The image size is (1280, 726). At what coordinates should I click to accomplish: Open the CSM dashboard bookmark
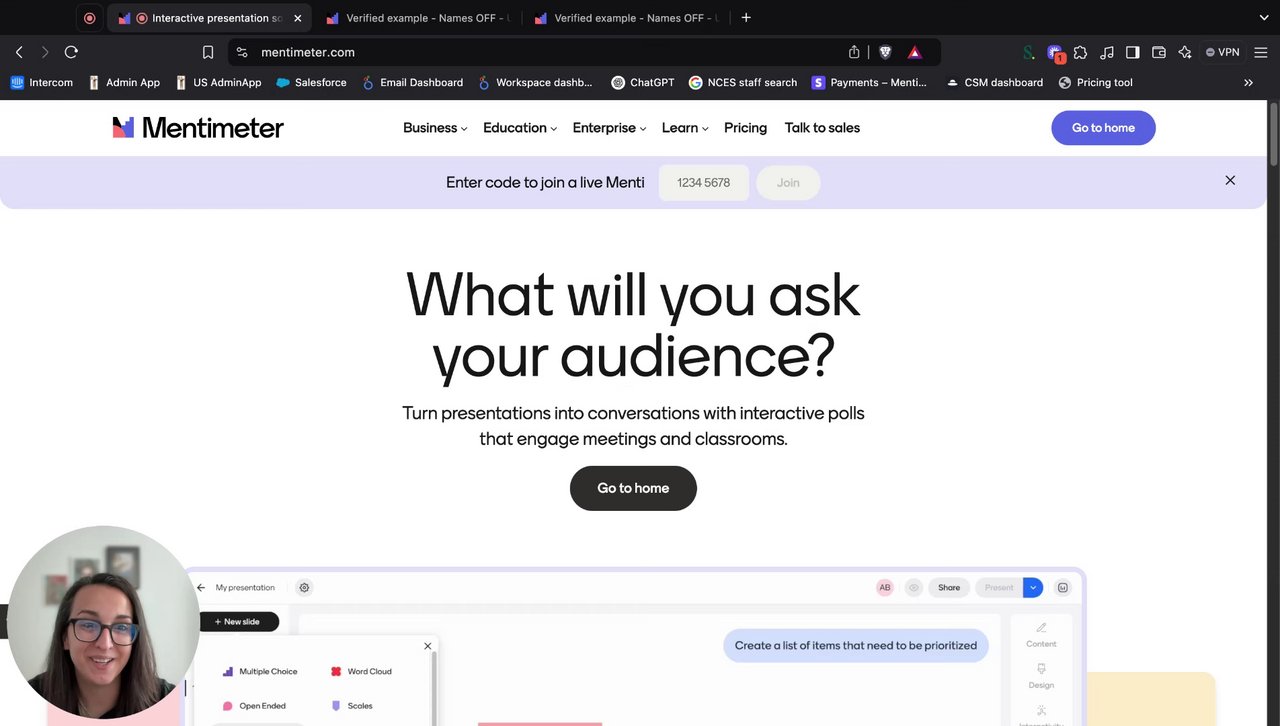coord(994,83)
